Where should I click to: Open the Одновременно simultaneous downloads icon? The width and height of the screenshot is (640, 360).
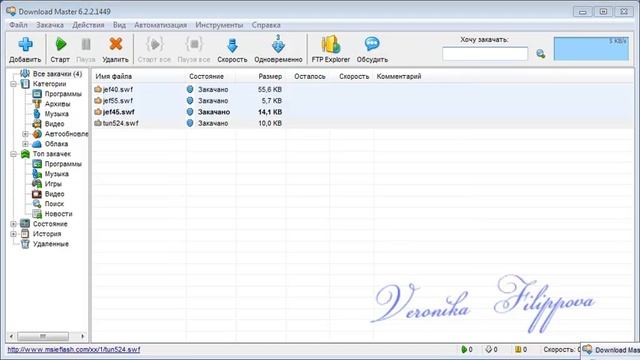coord(278,44)
